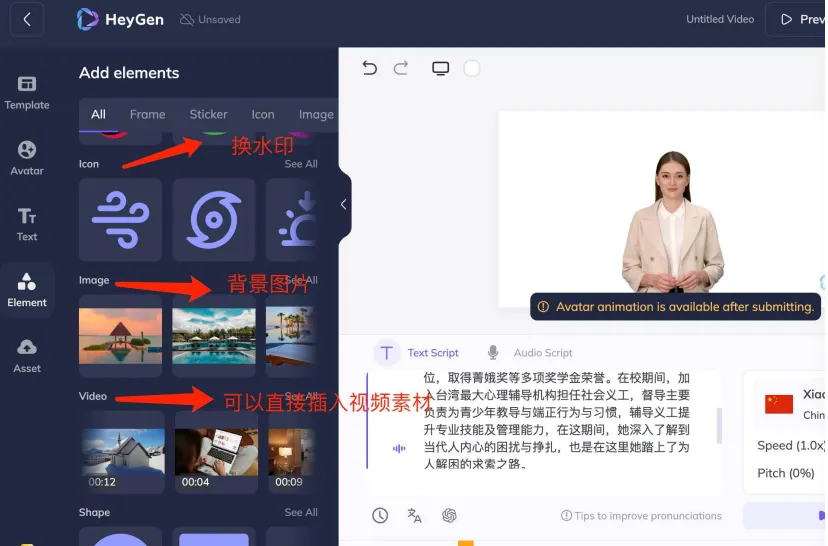Click the Audio Script microphone icon
This screenshot has height=546, width=828.
tap(493, 353)
